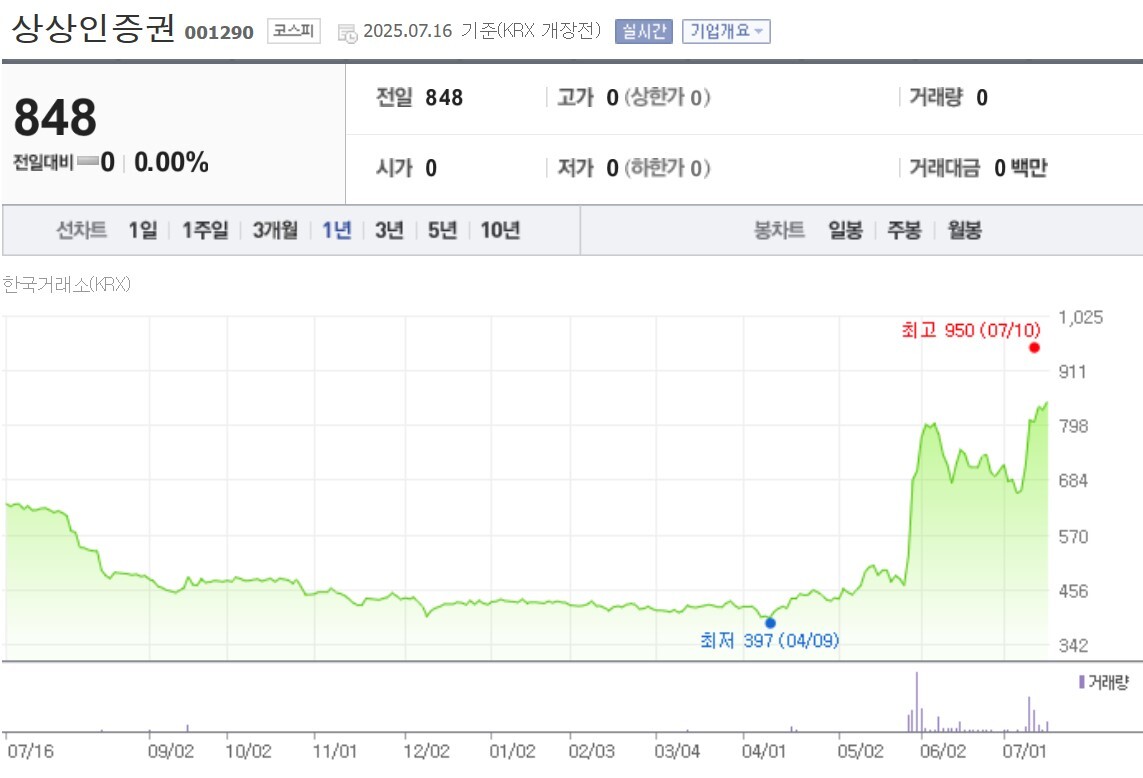
Task: Show the 3년 line chart
Action: (389, 230)
